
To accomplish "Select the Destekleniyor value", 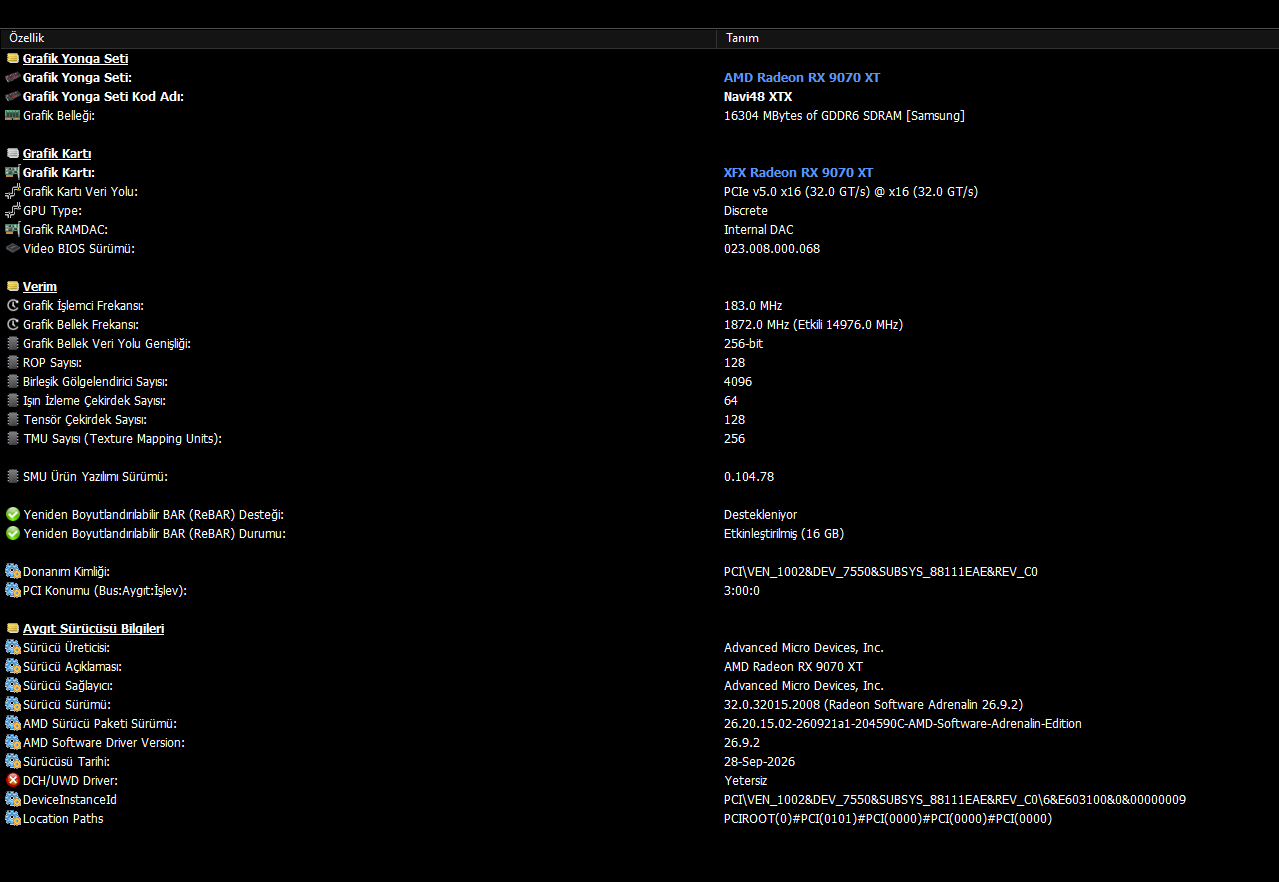I will pyautogui.click(x=761, y=515).
